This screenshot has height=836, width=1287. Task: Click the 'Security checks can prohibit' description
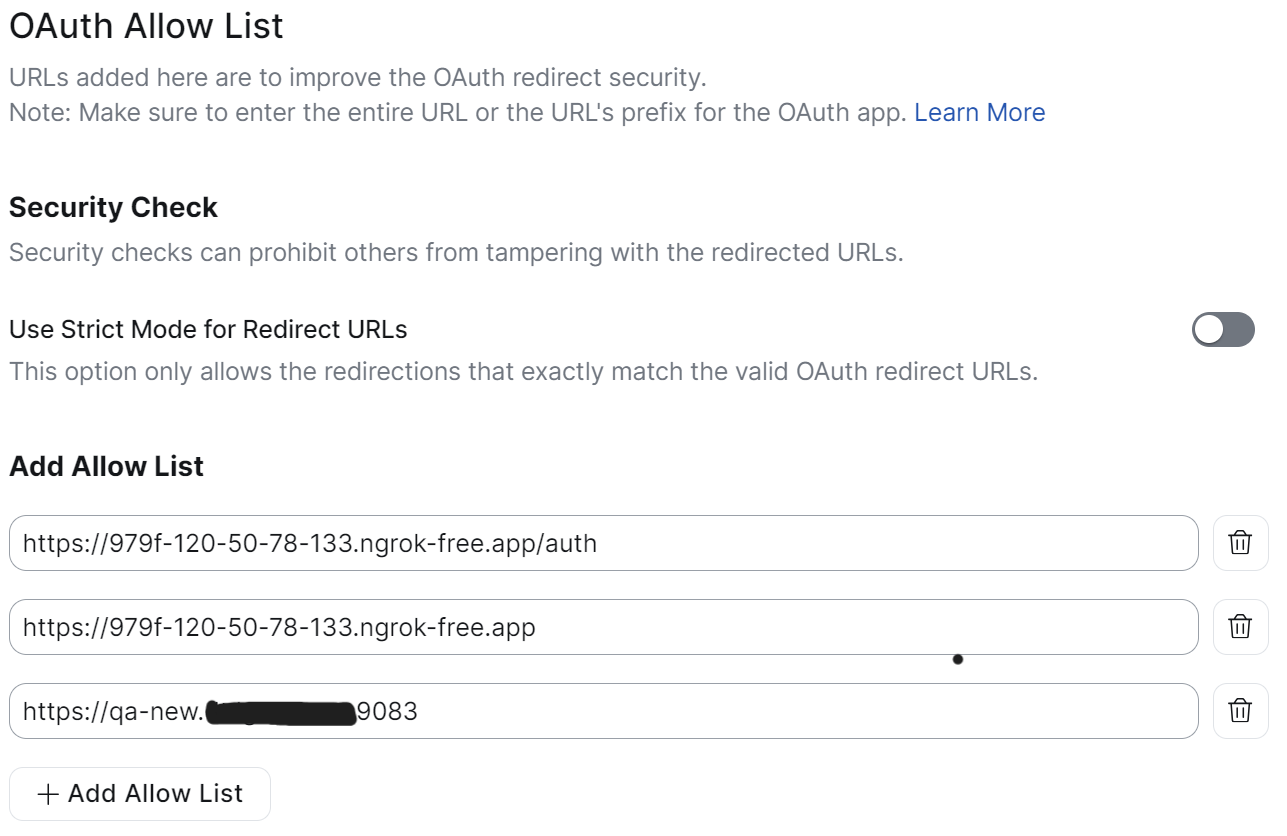pyautogui.click(x=455, y=252)
